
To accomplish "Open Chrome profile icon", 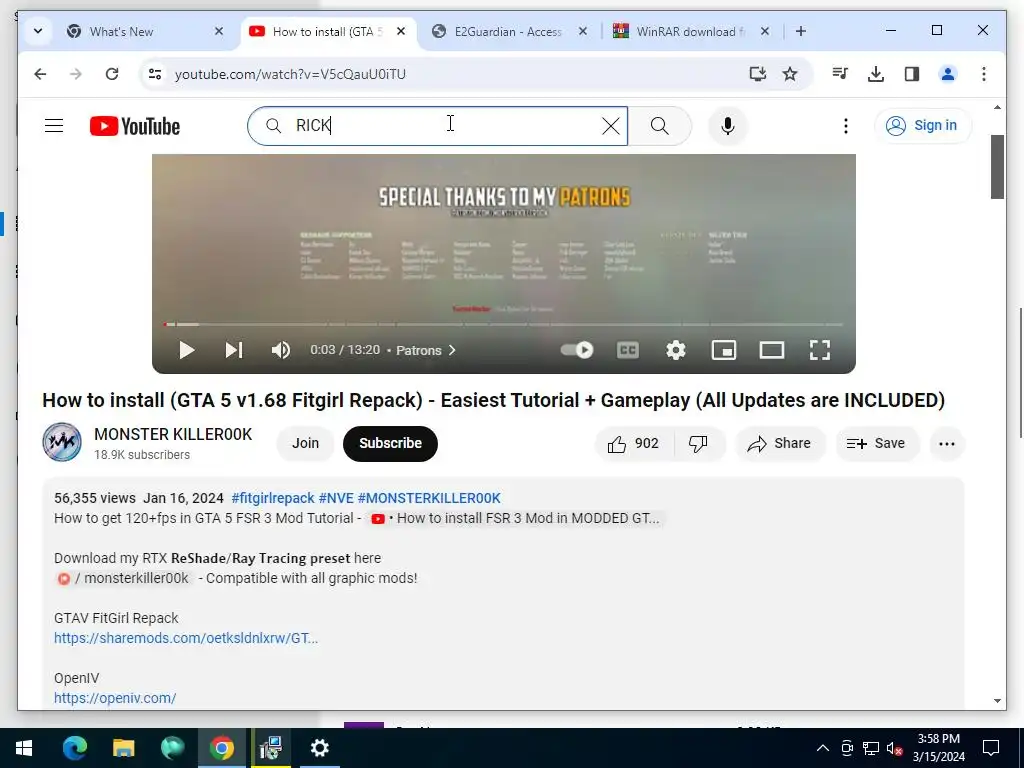I will point(948,74).
